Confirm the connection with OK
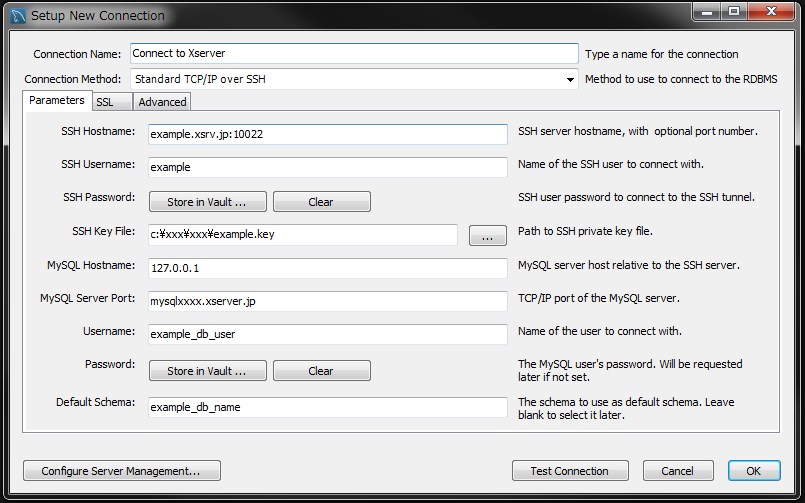The height and width of the screenshot is (503, 805). point(754,471)
